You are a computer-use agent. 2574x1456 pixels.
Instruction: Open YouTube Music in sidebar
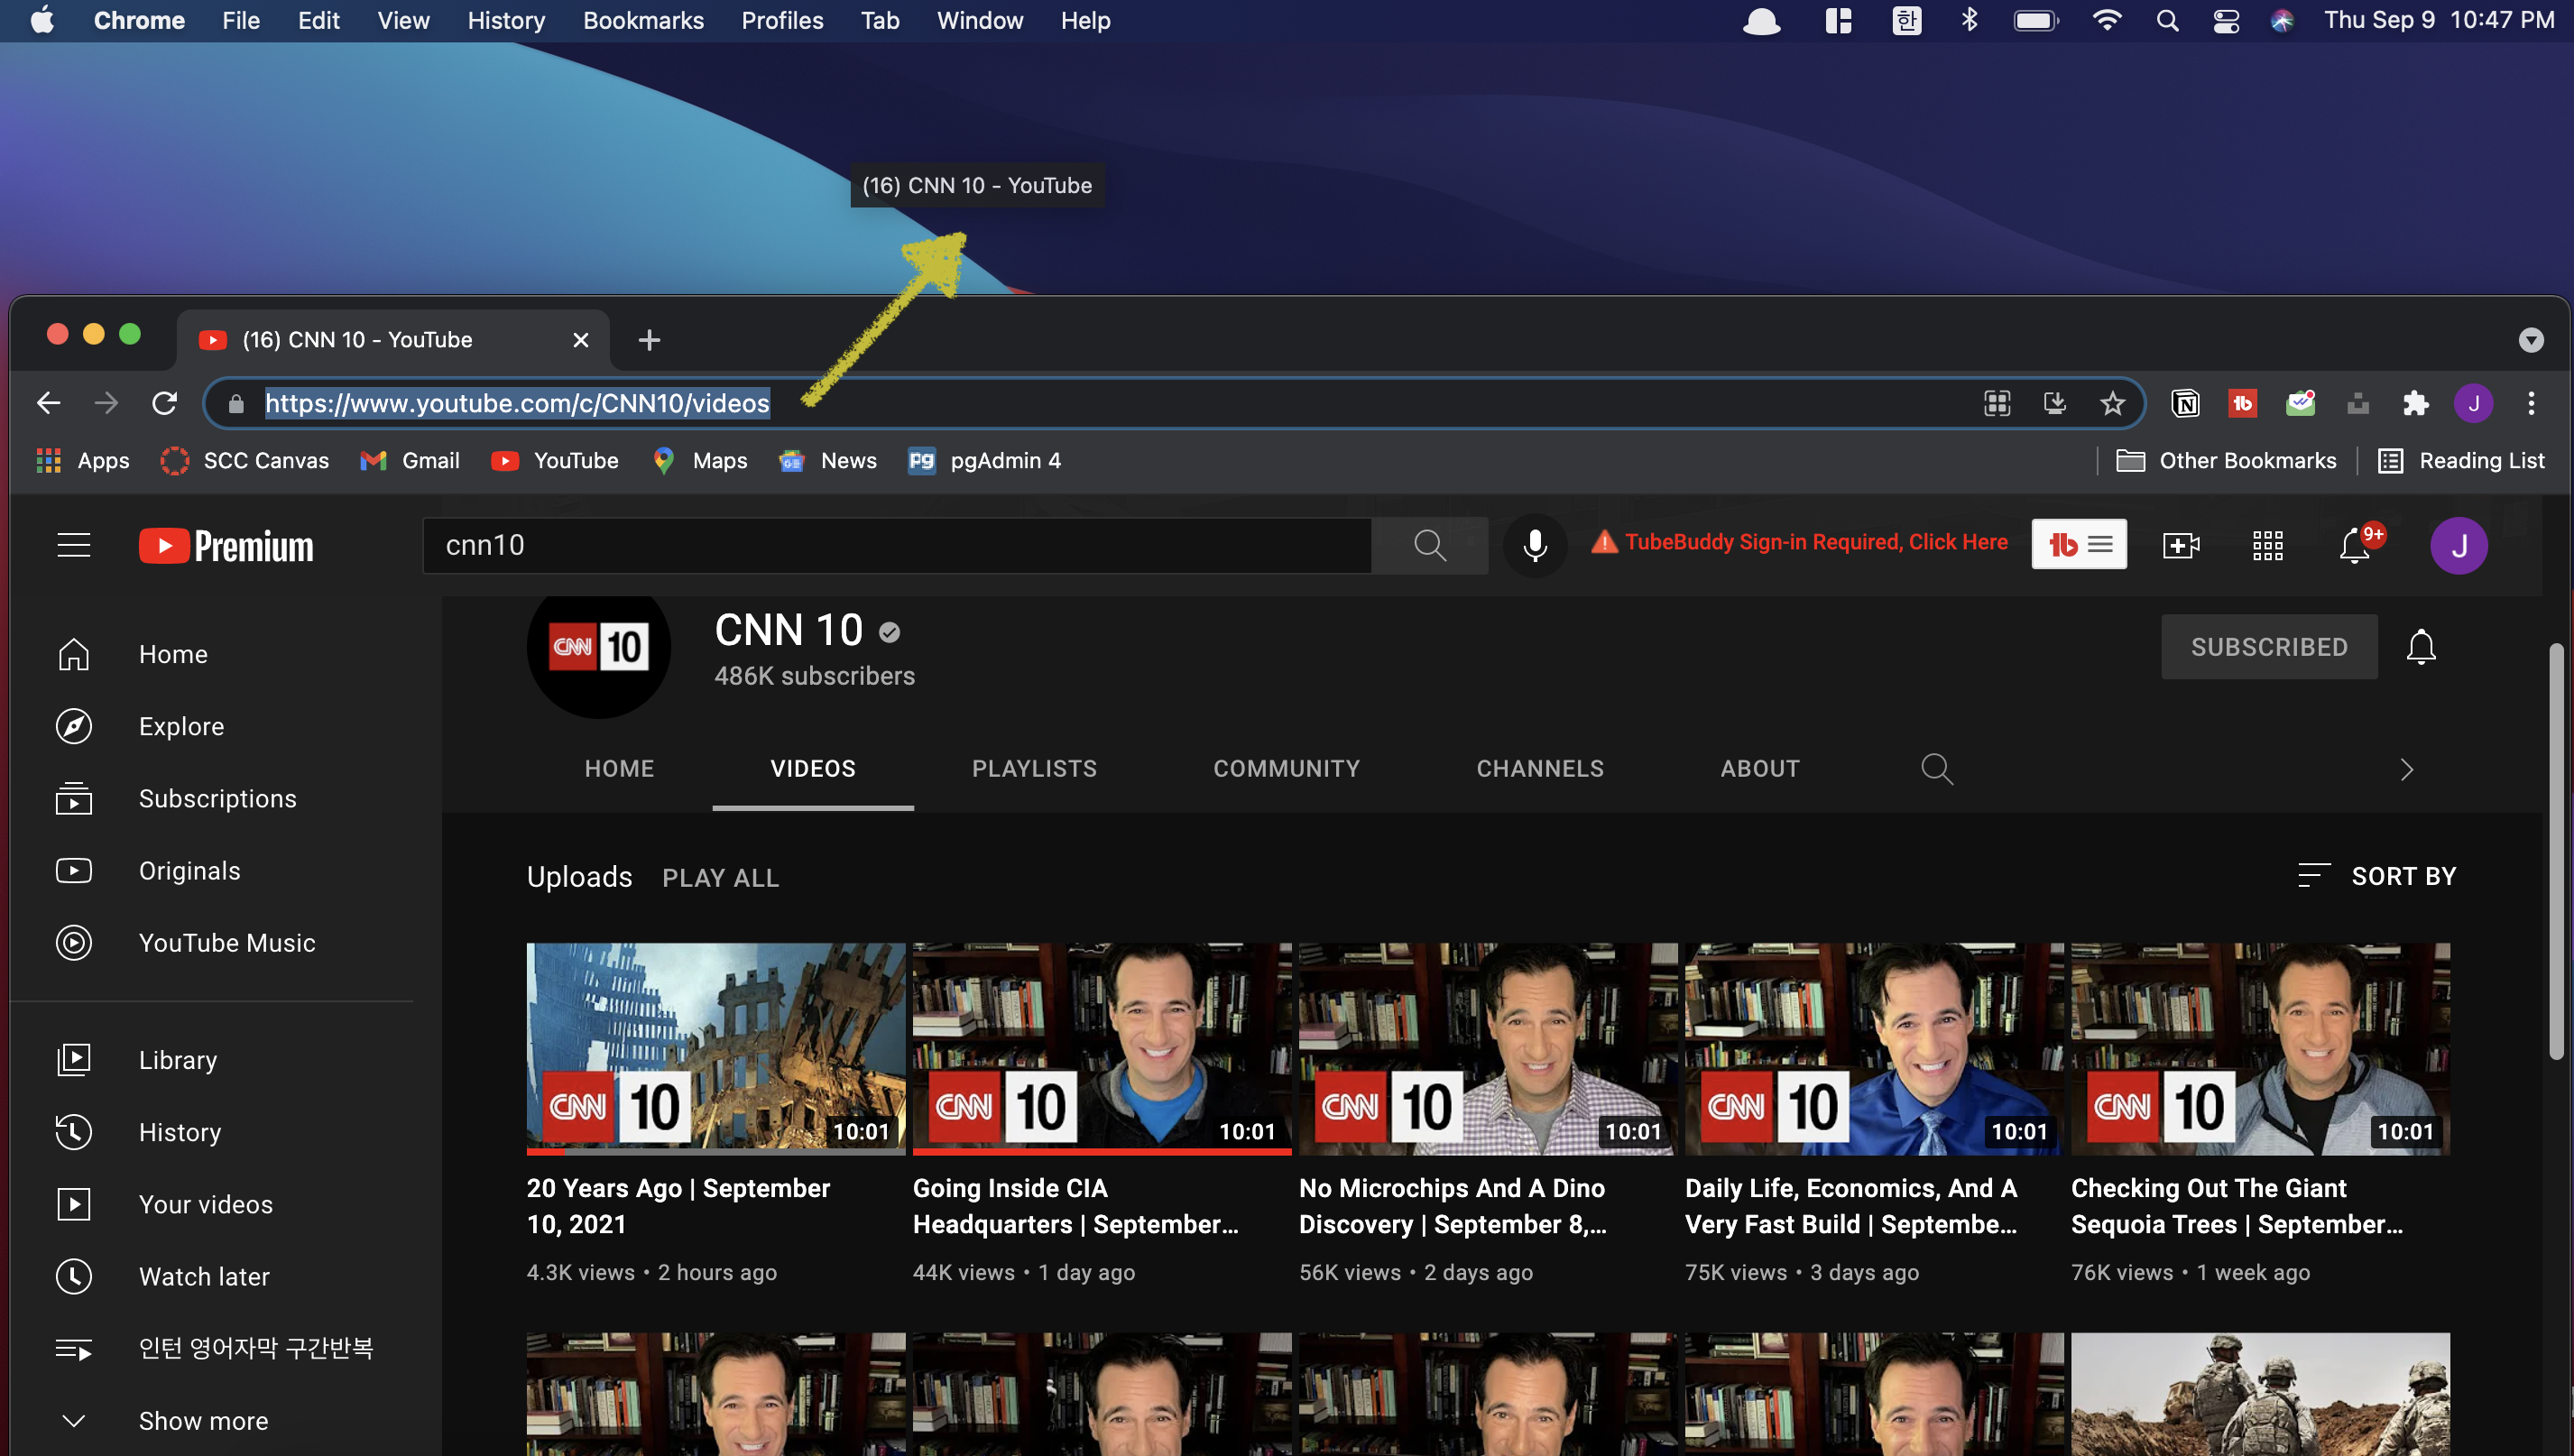pos(225,942)
